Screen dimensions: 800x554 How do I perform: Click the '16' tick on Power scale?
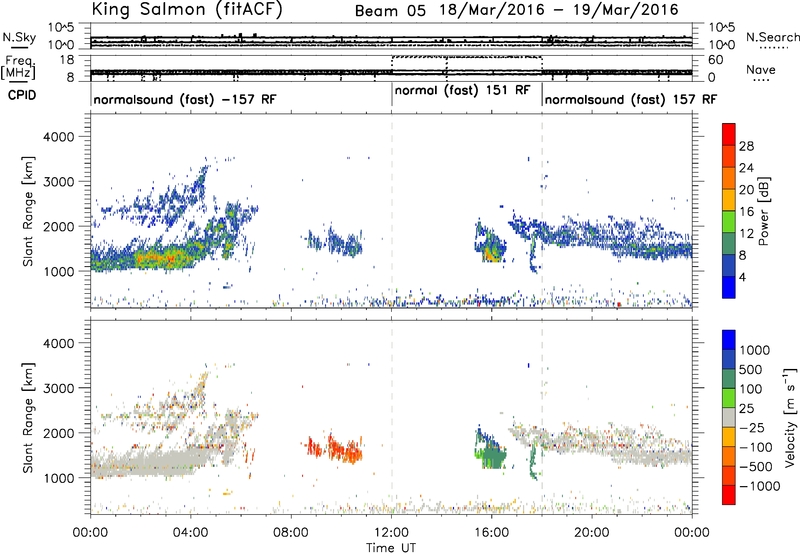coord(745,212)
